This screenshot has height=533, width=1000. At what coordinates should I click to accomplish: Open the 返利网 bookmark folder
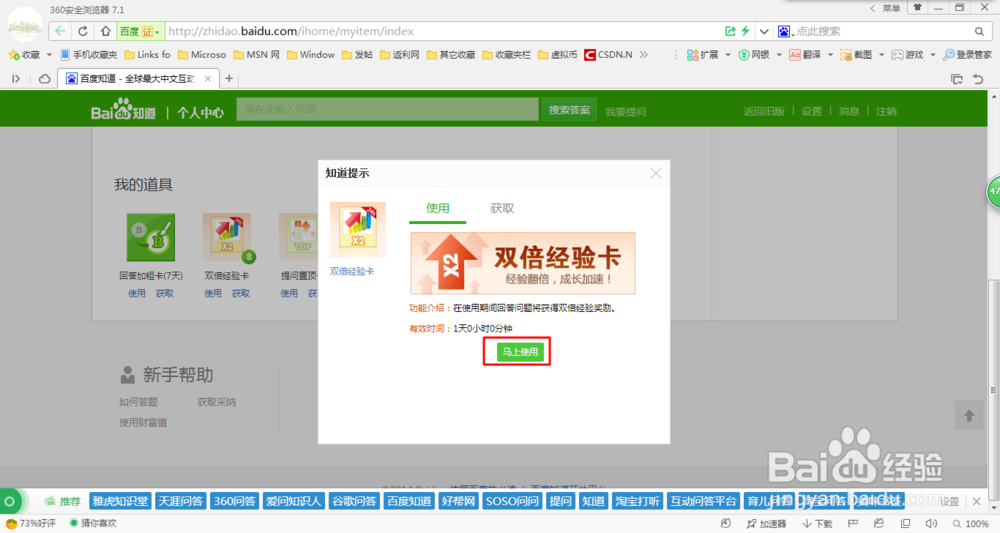(x=399, y=55)
